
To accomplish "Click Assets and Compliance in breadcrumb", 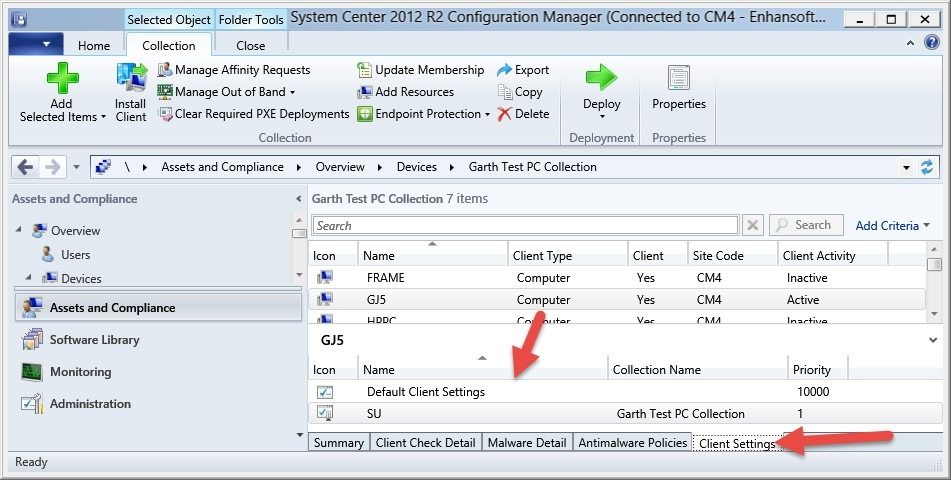I will point(223,167).
